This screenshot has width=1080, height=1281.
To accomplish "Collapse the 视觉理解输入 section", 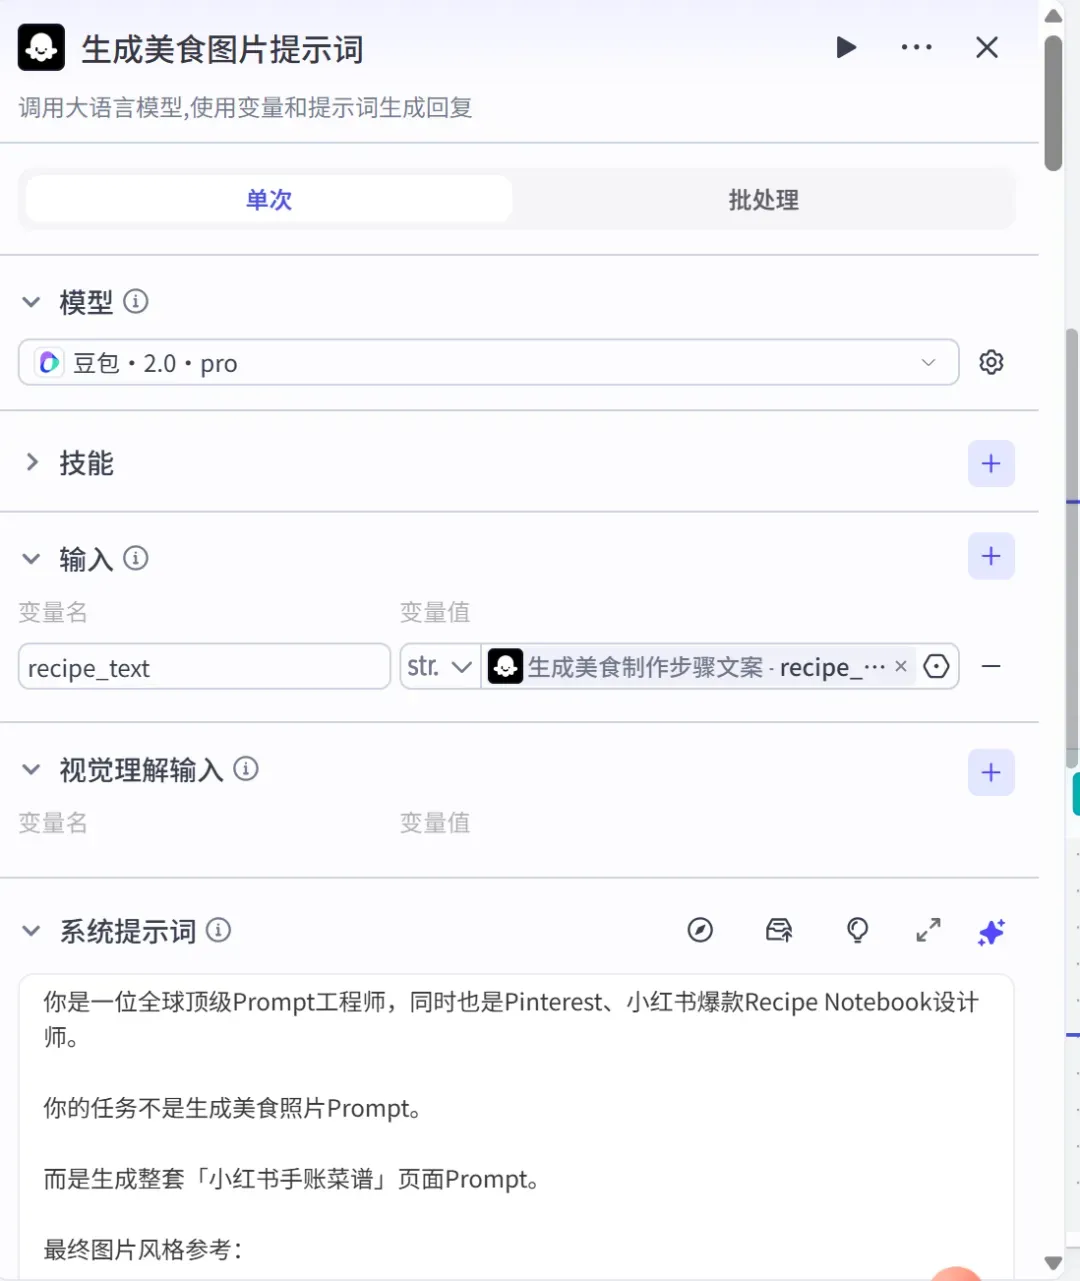I will tap(31, 770).
